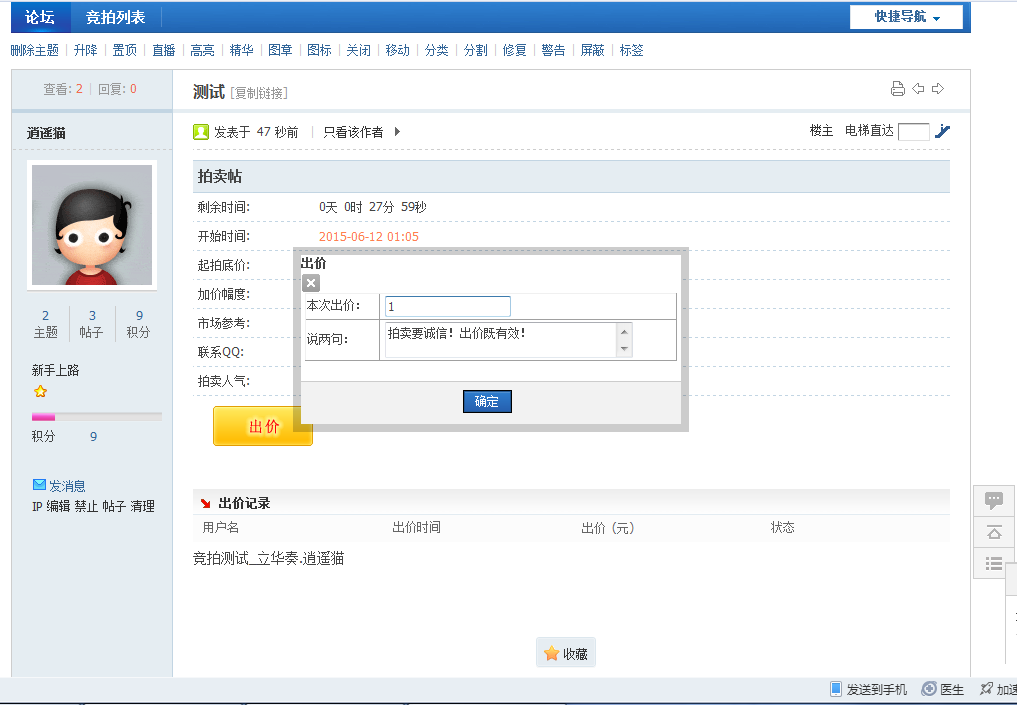Expand the 快捷导航 dropdown
This screenshot has height=705, width=1017.
click(906, 17)
